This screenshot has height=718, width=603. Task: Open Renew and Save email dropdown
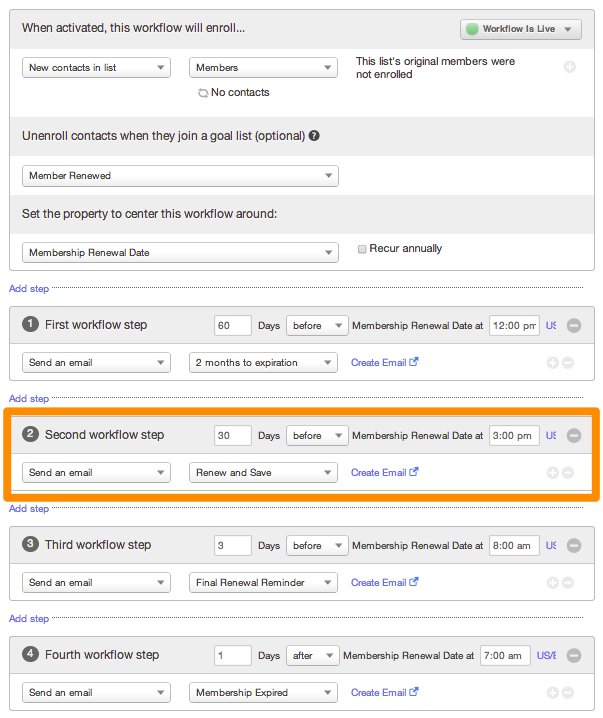click(263, 472)
